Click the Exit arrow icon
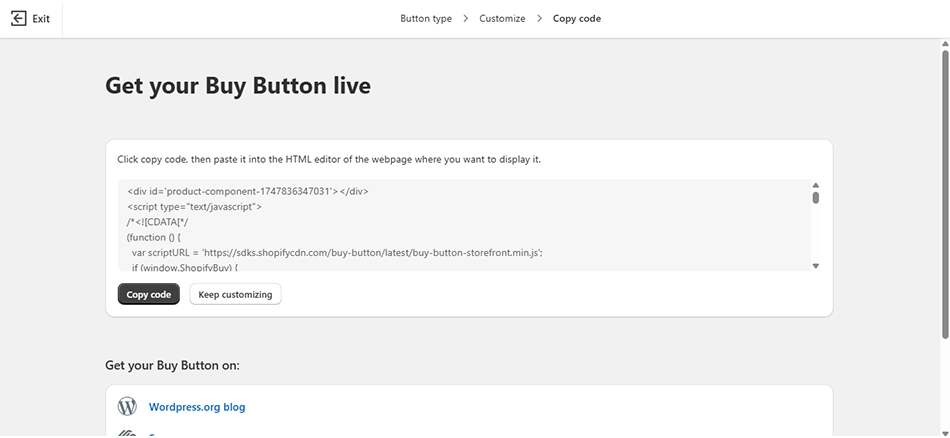950x438 pixels. point(19,19)
